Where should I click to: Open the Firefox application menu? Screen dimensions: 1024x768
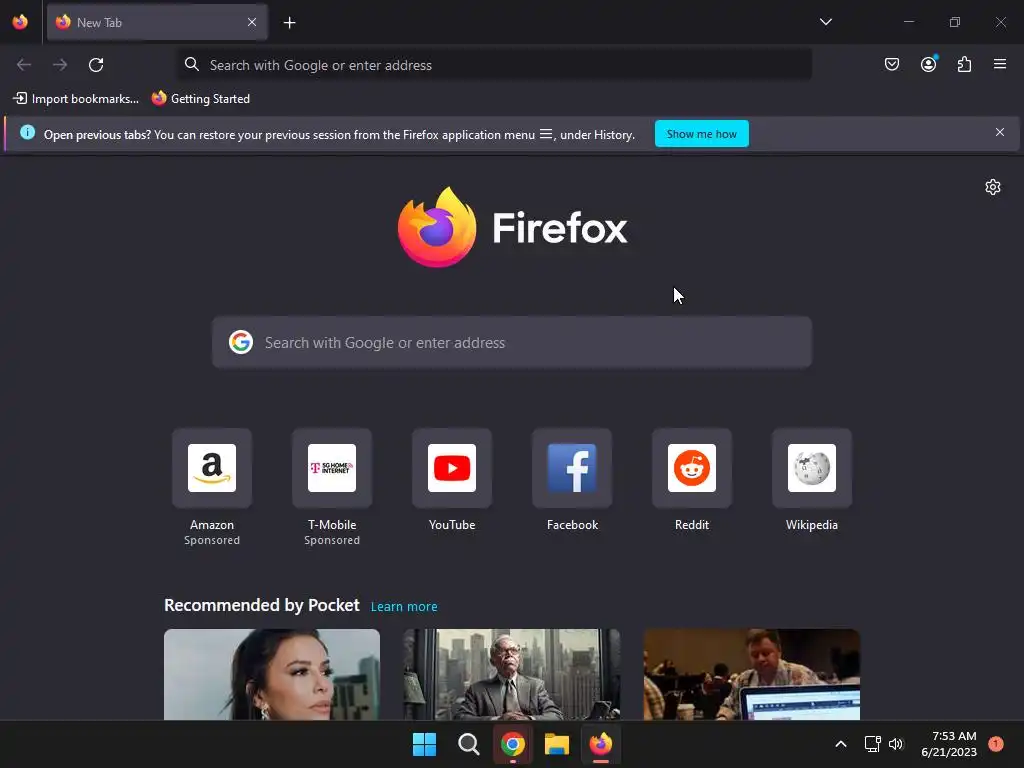[1000, 64]
